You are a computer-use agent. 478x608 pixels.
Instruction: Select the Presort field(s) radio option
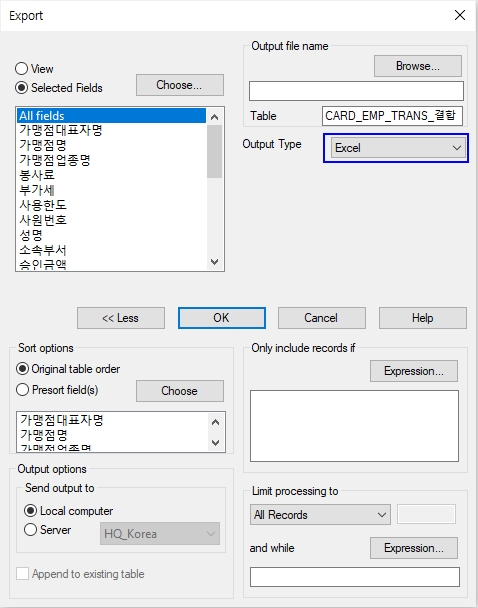[22, 390]
